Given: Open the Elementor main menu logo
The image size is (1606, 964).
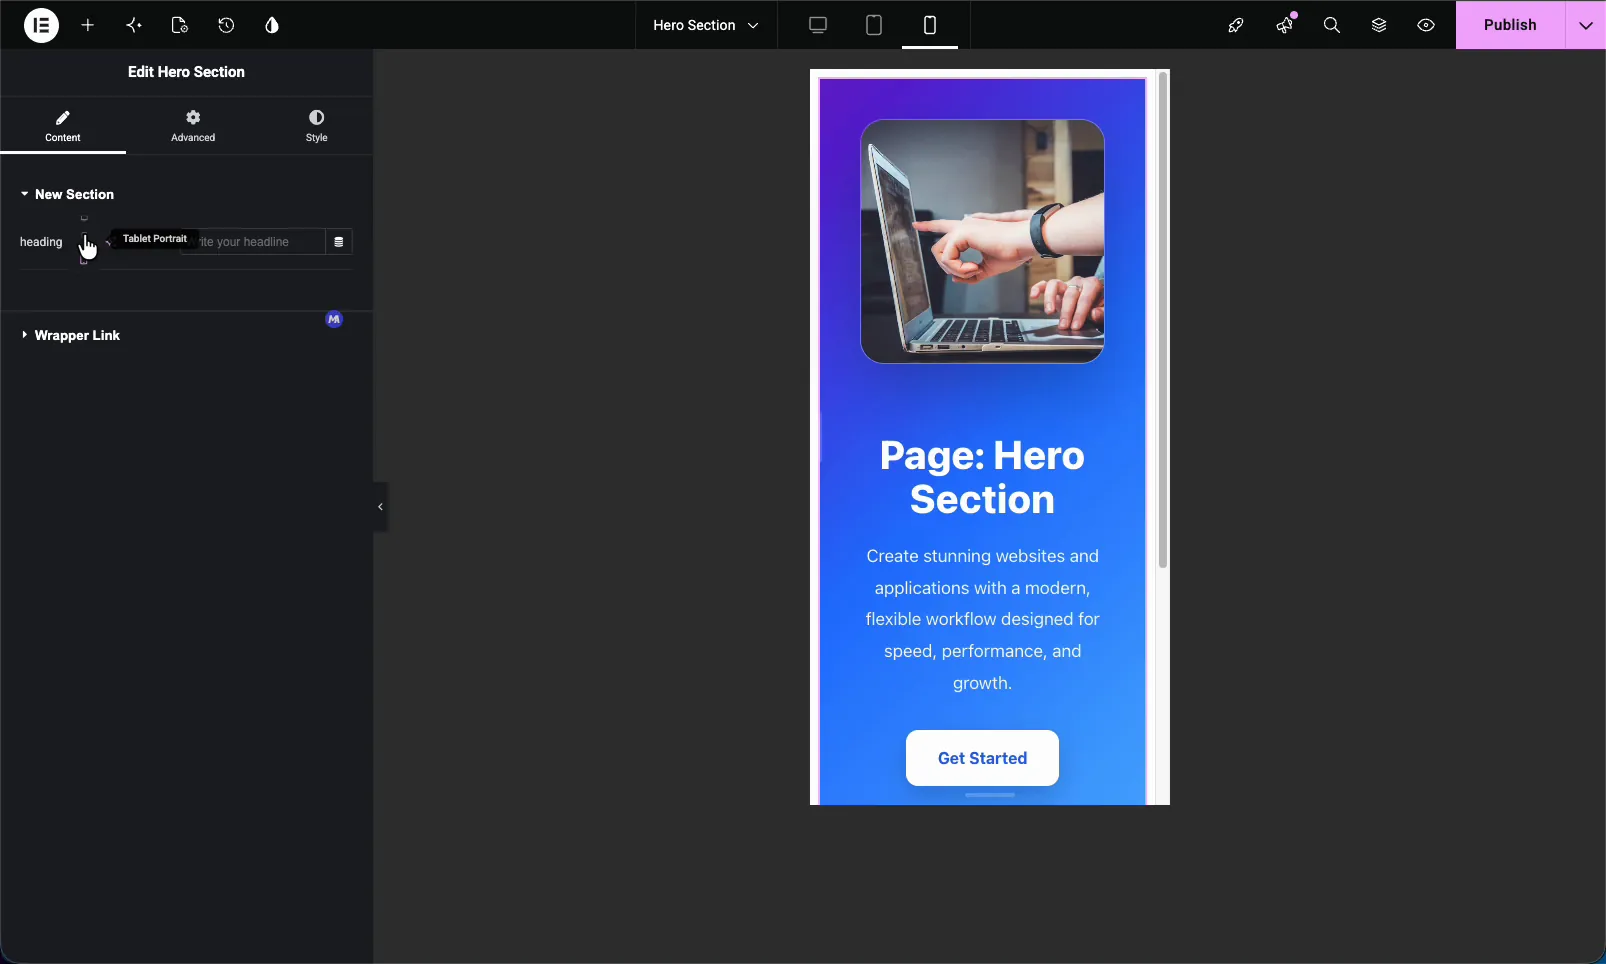Looking at the screenshot, I should tap(41, 25).
